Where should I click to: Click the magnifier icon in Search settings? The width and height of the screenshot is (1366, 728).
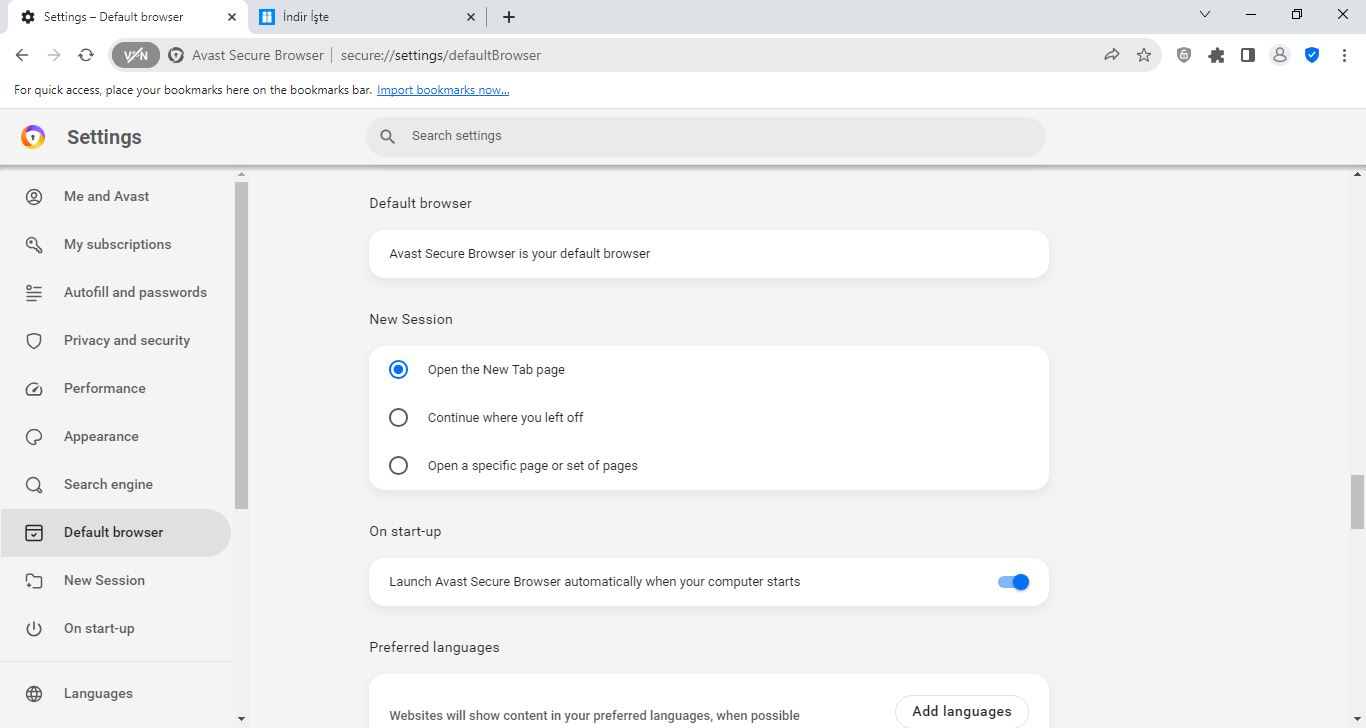[x=388, y=136]
